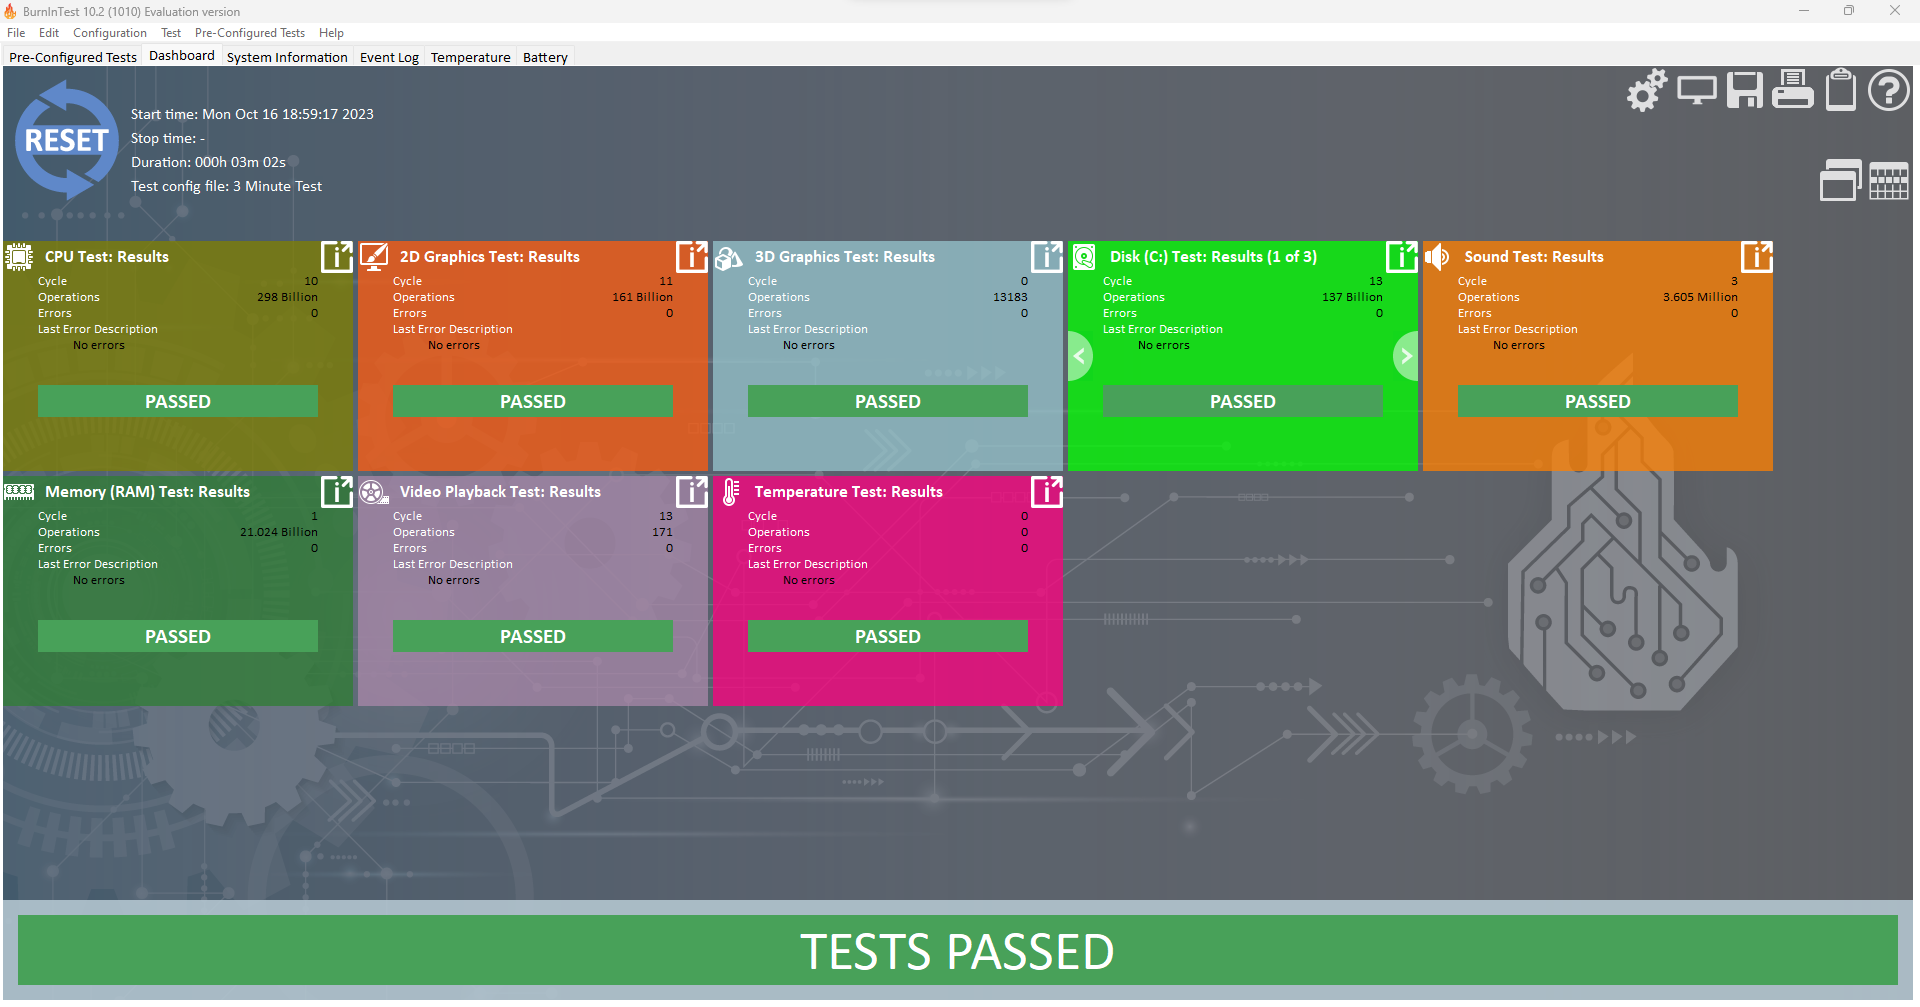
Task: Click the film reel icon on Video Playback card
Action: 374,492
